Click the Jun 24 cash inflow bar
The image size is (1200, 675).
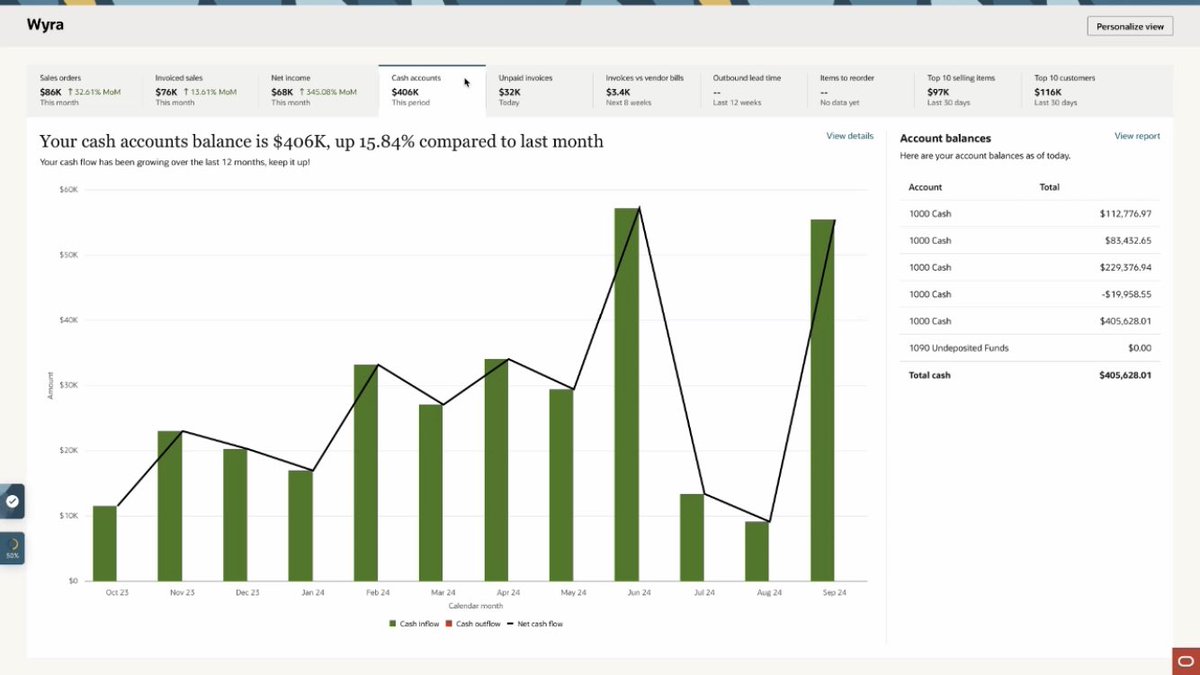[x=627, y=394]
